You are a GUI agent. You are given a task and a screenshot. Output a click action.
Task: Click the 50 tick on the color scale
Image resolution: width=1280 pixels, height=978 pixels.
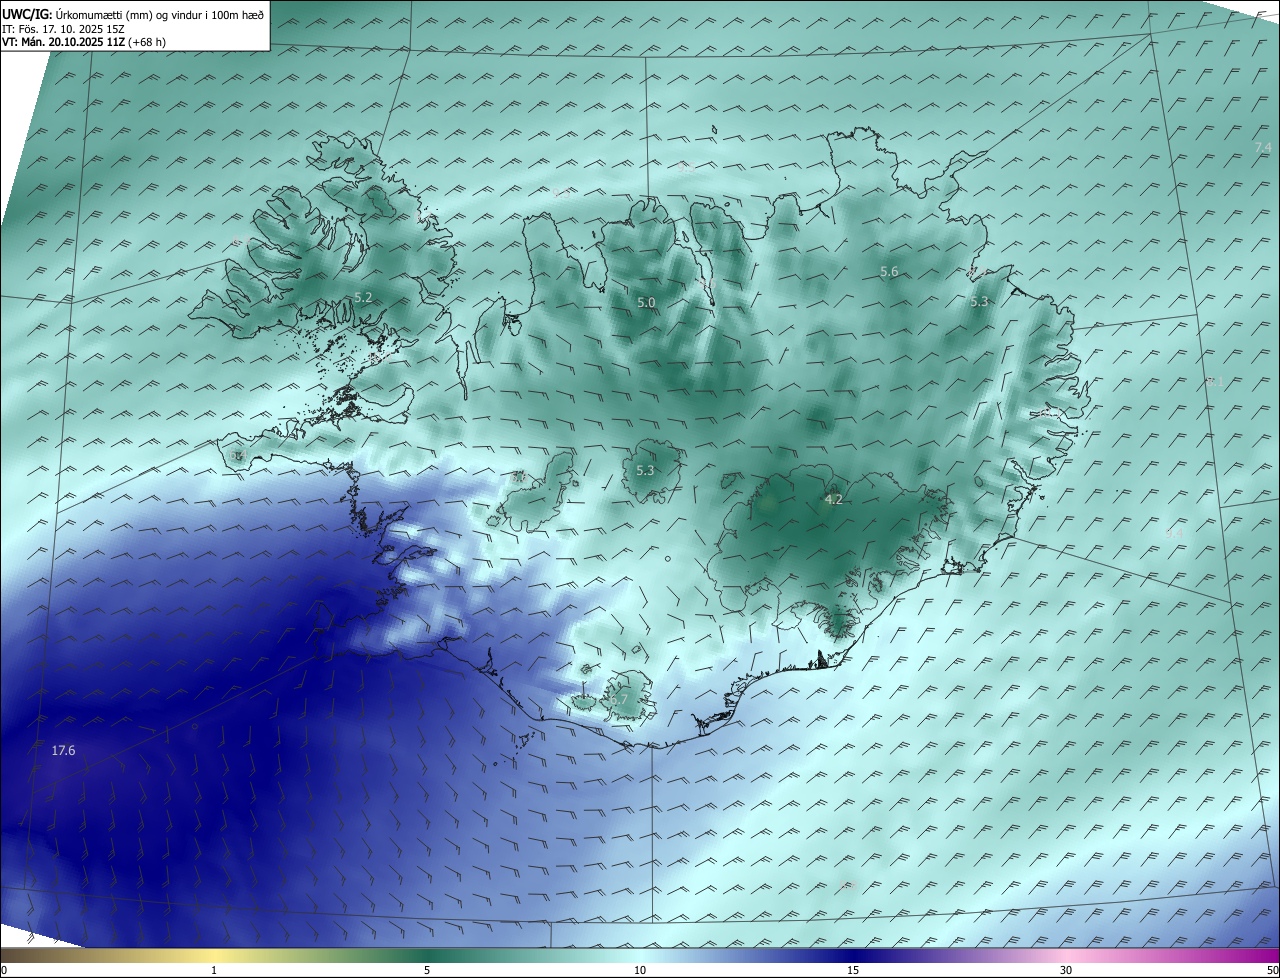coord(1272,970)
